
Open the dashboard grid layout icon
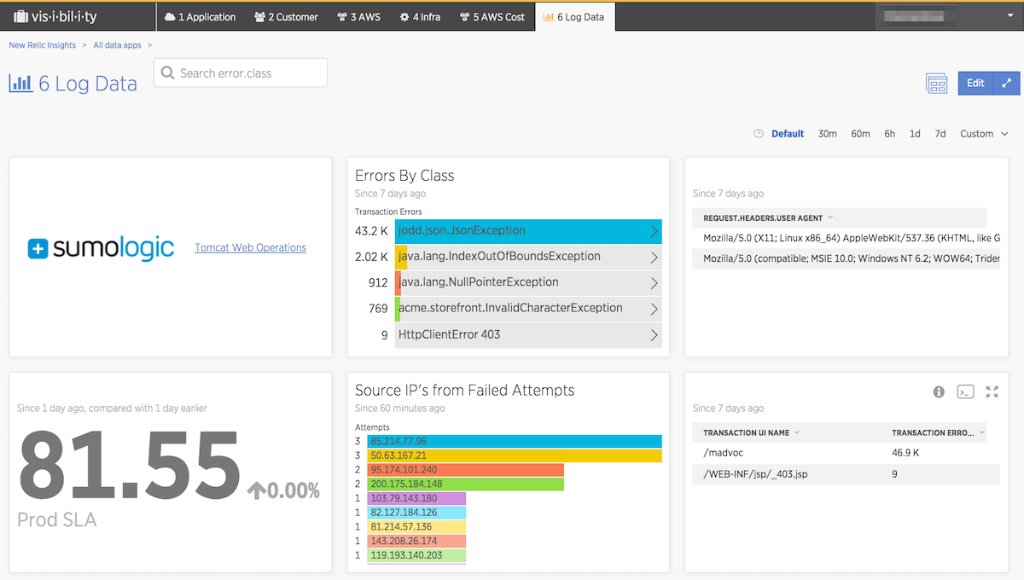tap(936, 84)
